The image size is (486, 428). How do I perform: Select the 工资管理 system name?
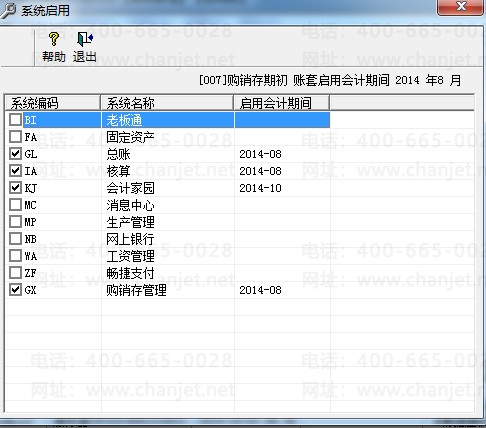coord(130,256)
